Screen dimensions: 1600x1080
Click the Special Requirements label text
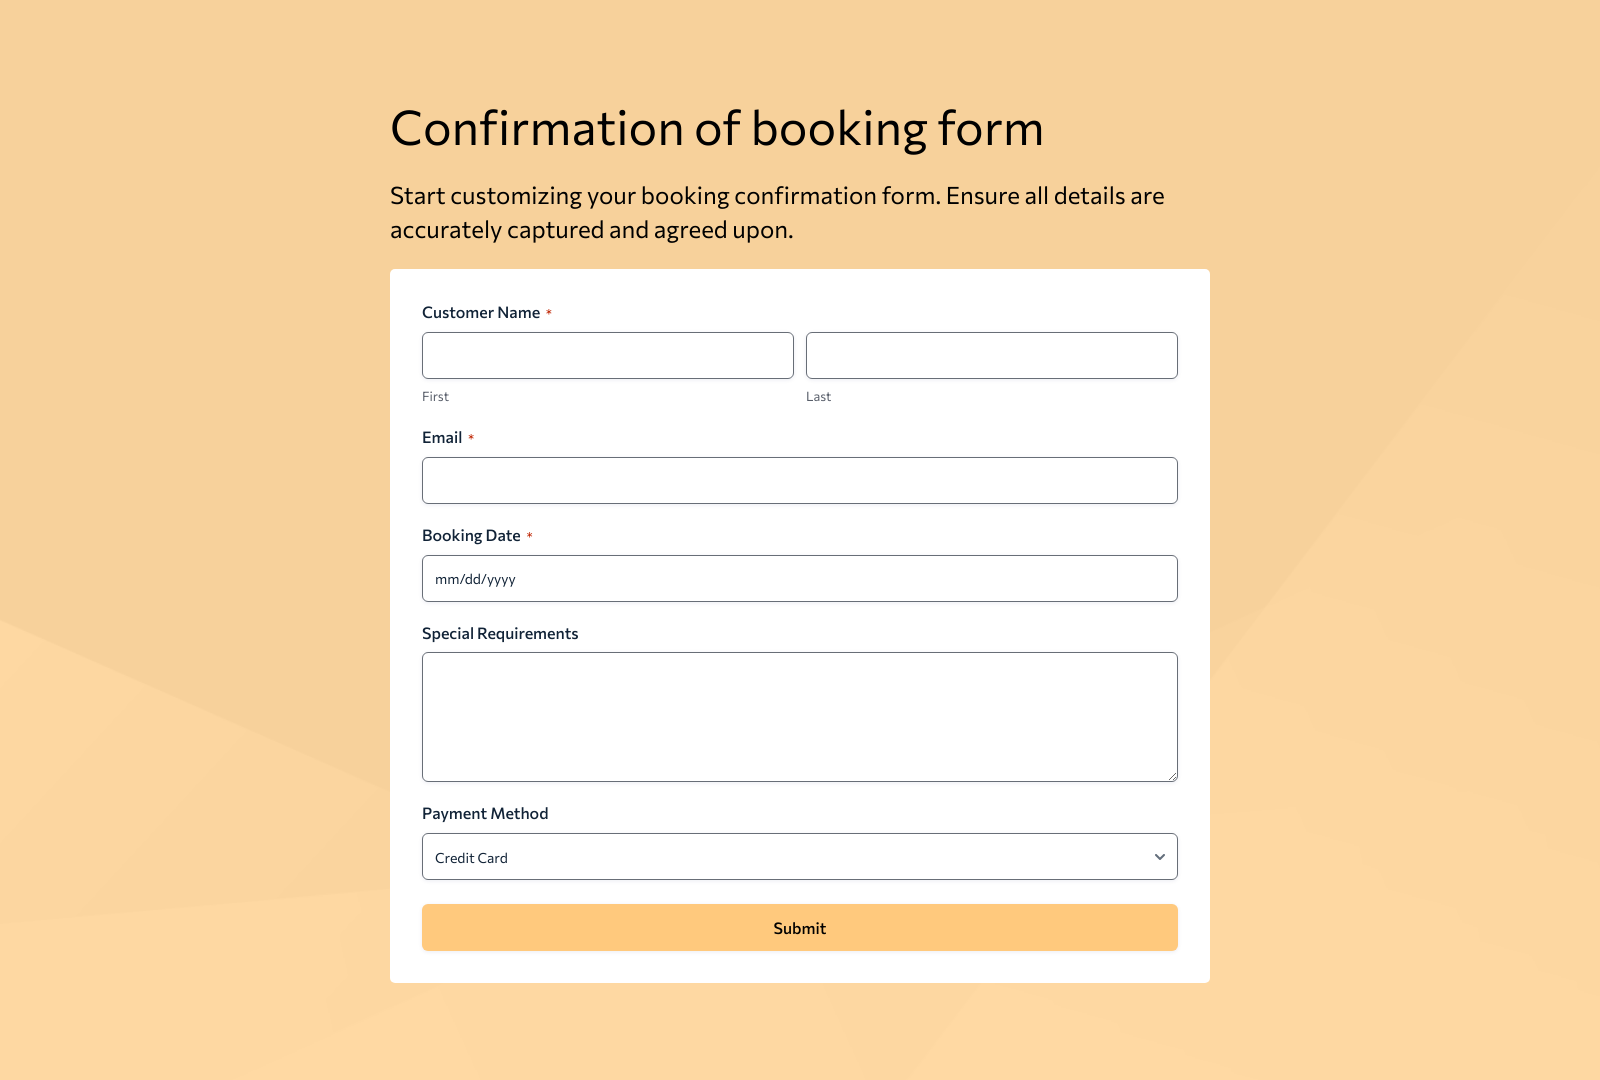tap(500, 633)
